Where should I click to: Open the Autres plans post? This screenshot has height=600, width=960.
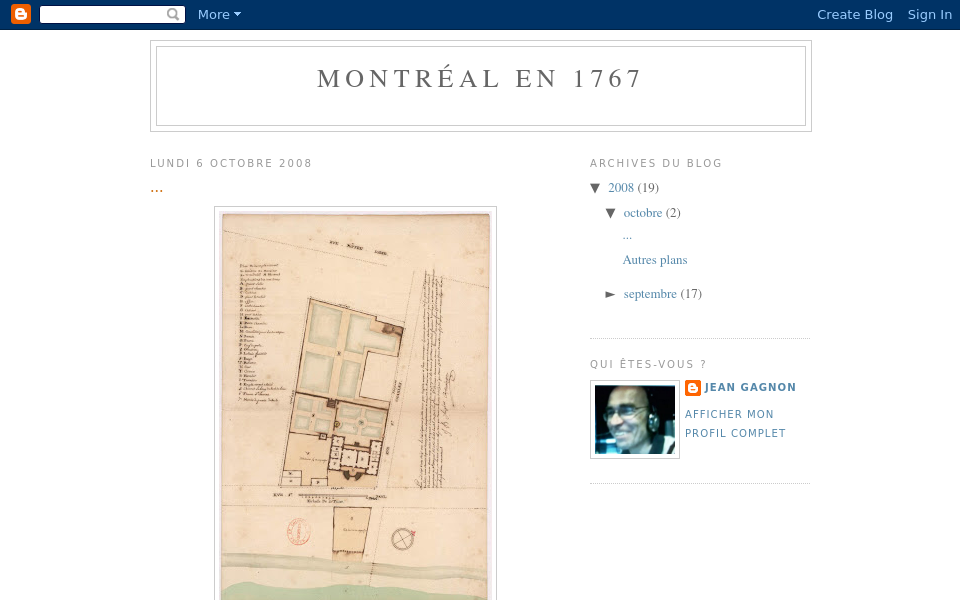point(654,260)
